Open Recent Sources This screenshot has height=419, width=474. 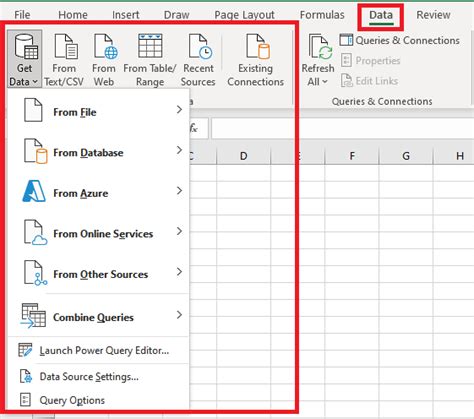198,59
